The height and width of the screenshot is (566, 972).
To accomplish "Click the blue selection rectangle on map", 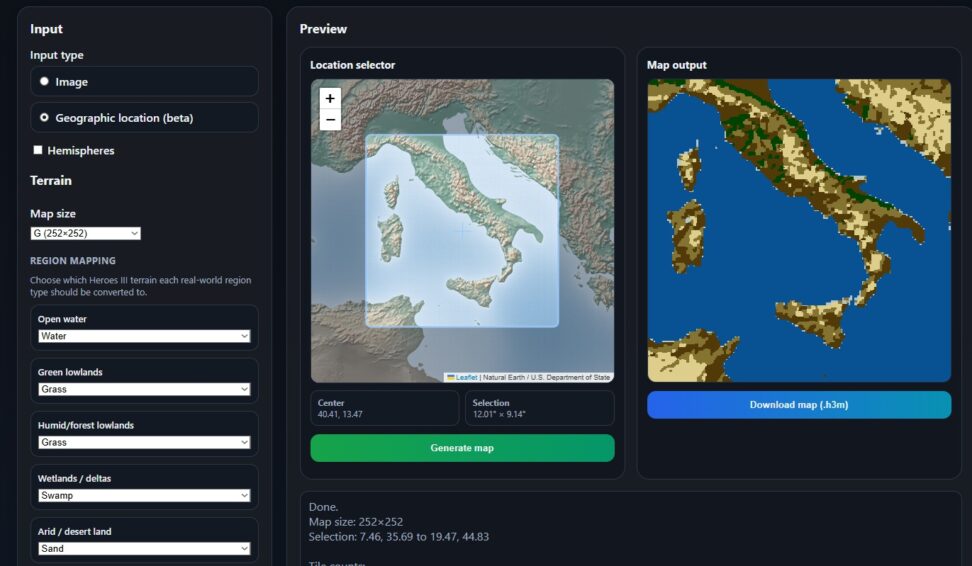I will pyautogui.click(x=462, y=231).
